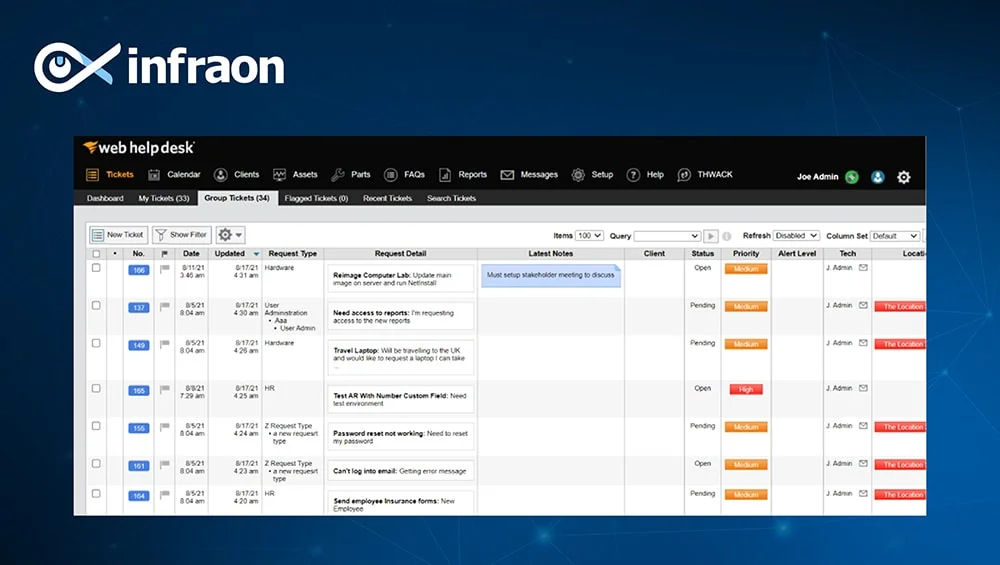Open the Items per page dropdown
The height and width of the screenshot is (565, 1000).
pos(589,236)
